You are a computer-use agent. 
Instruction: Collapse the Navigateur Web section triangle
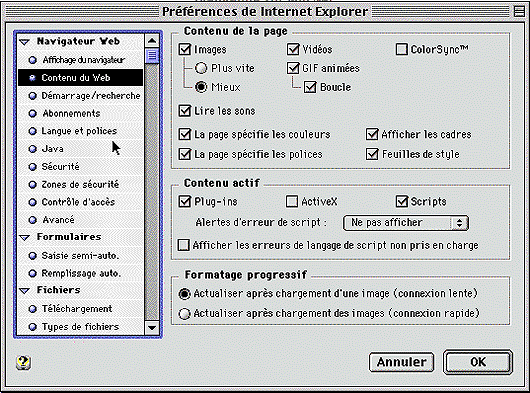[x=24, y=42]
